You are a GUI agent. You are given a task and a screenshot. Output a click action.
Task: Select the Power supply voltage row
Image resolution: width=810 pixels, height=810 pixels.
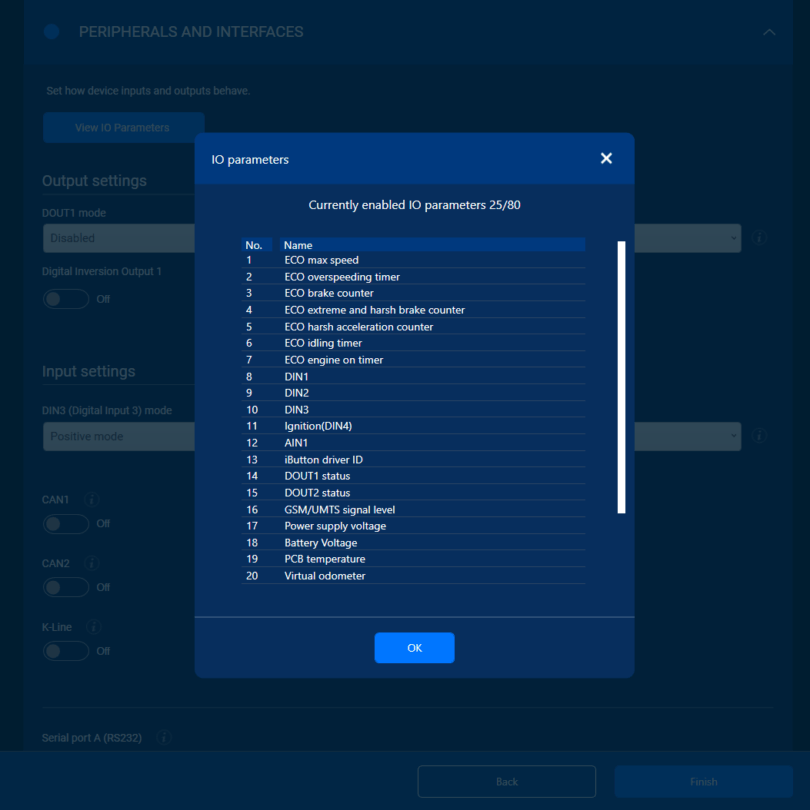point(413,526)
